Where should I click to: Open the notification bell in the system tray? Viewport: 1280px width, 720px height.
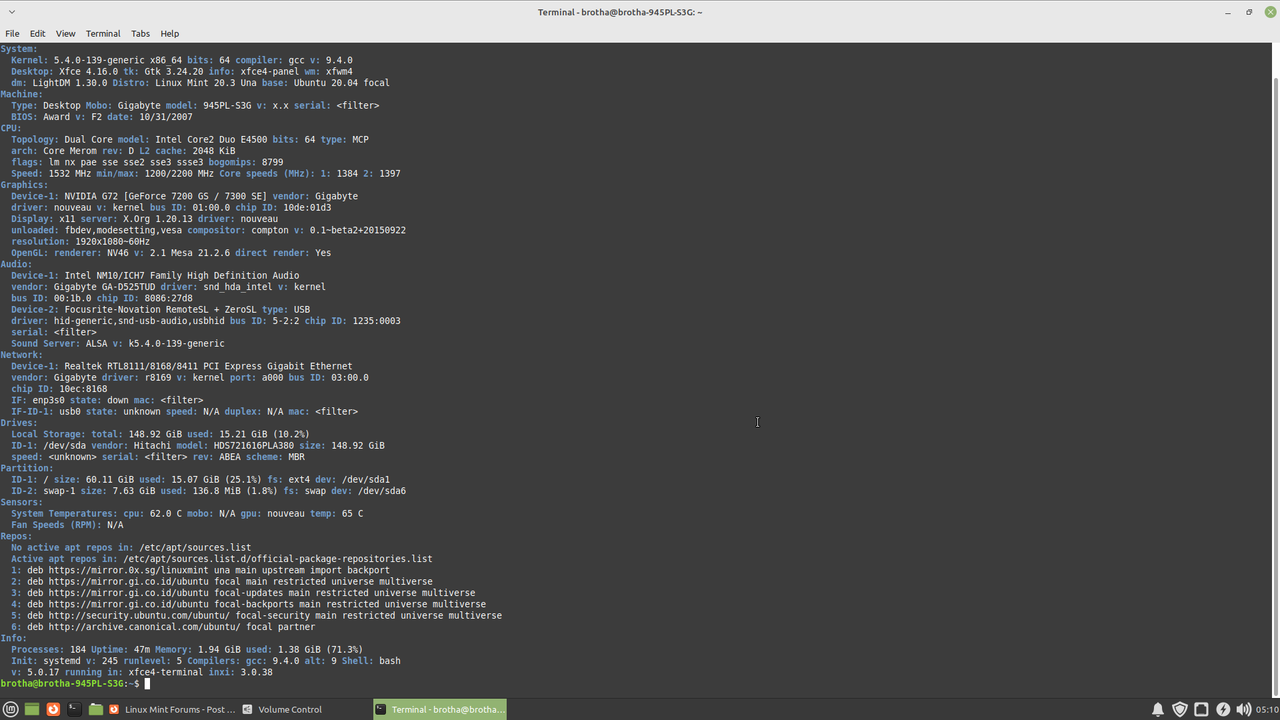coord(1158,709)
